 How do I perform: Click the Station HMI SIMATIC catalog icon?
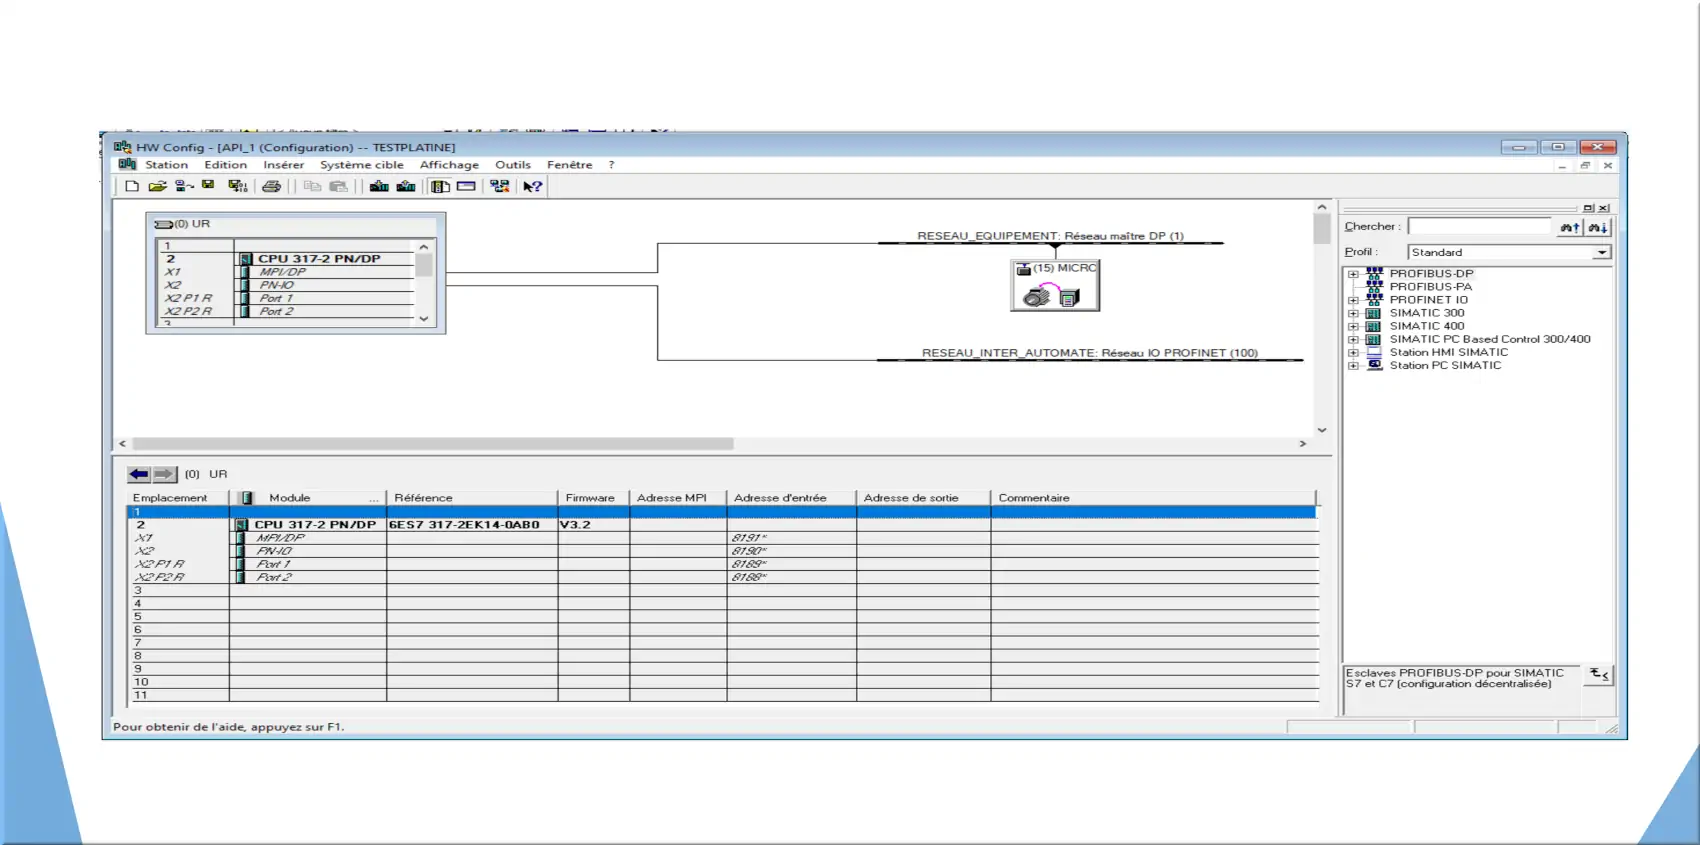click(x=1374, y=352)
